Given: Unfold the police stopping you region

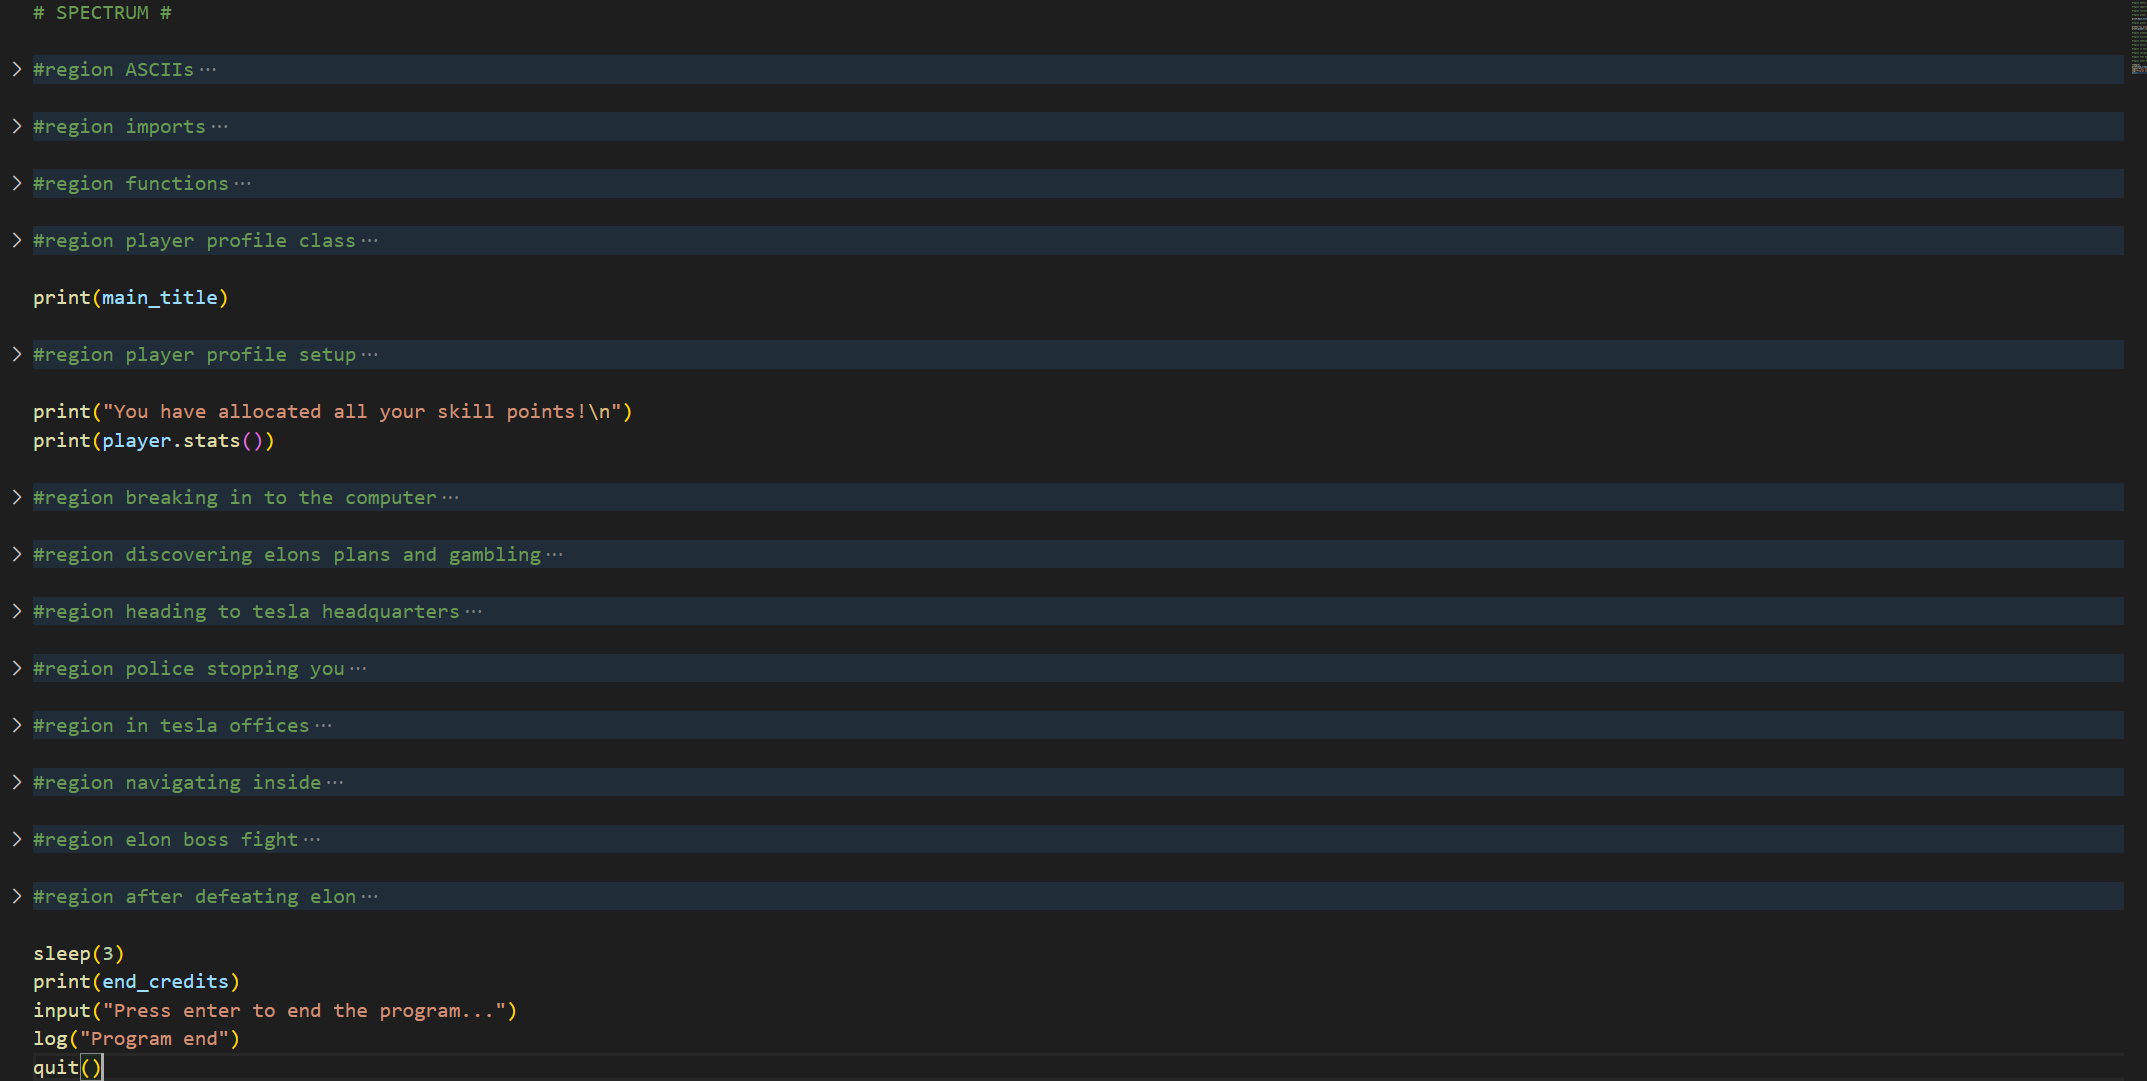Looking at the screenshot, I should tap(17, 668).
